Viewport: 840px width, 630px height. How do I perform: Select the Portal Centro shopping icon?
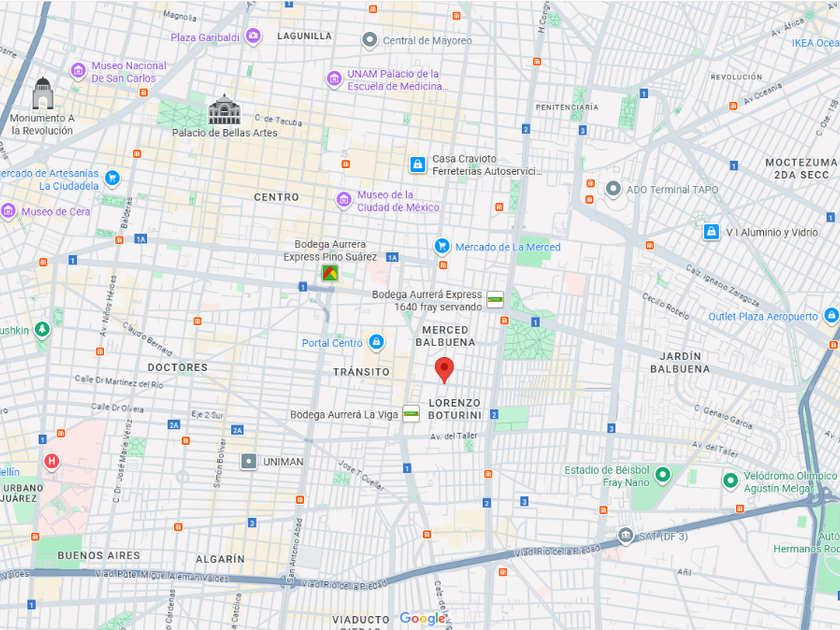[x=376, y=342]
